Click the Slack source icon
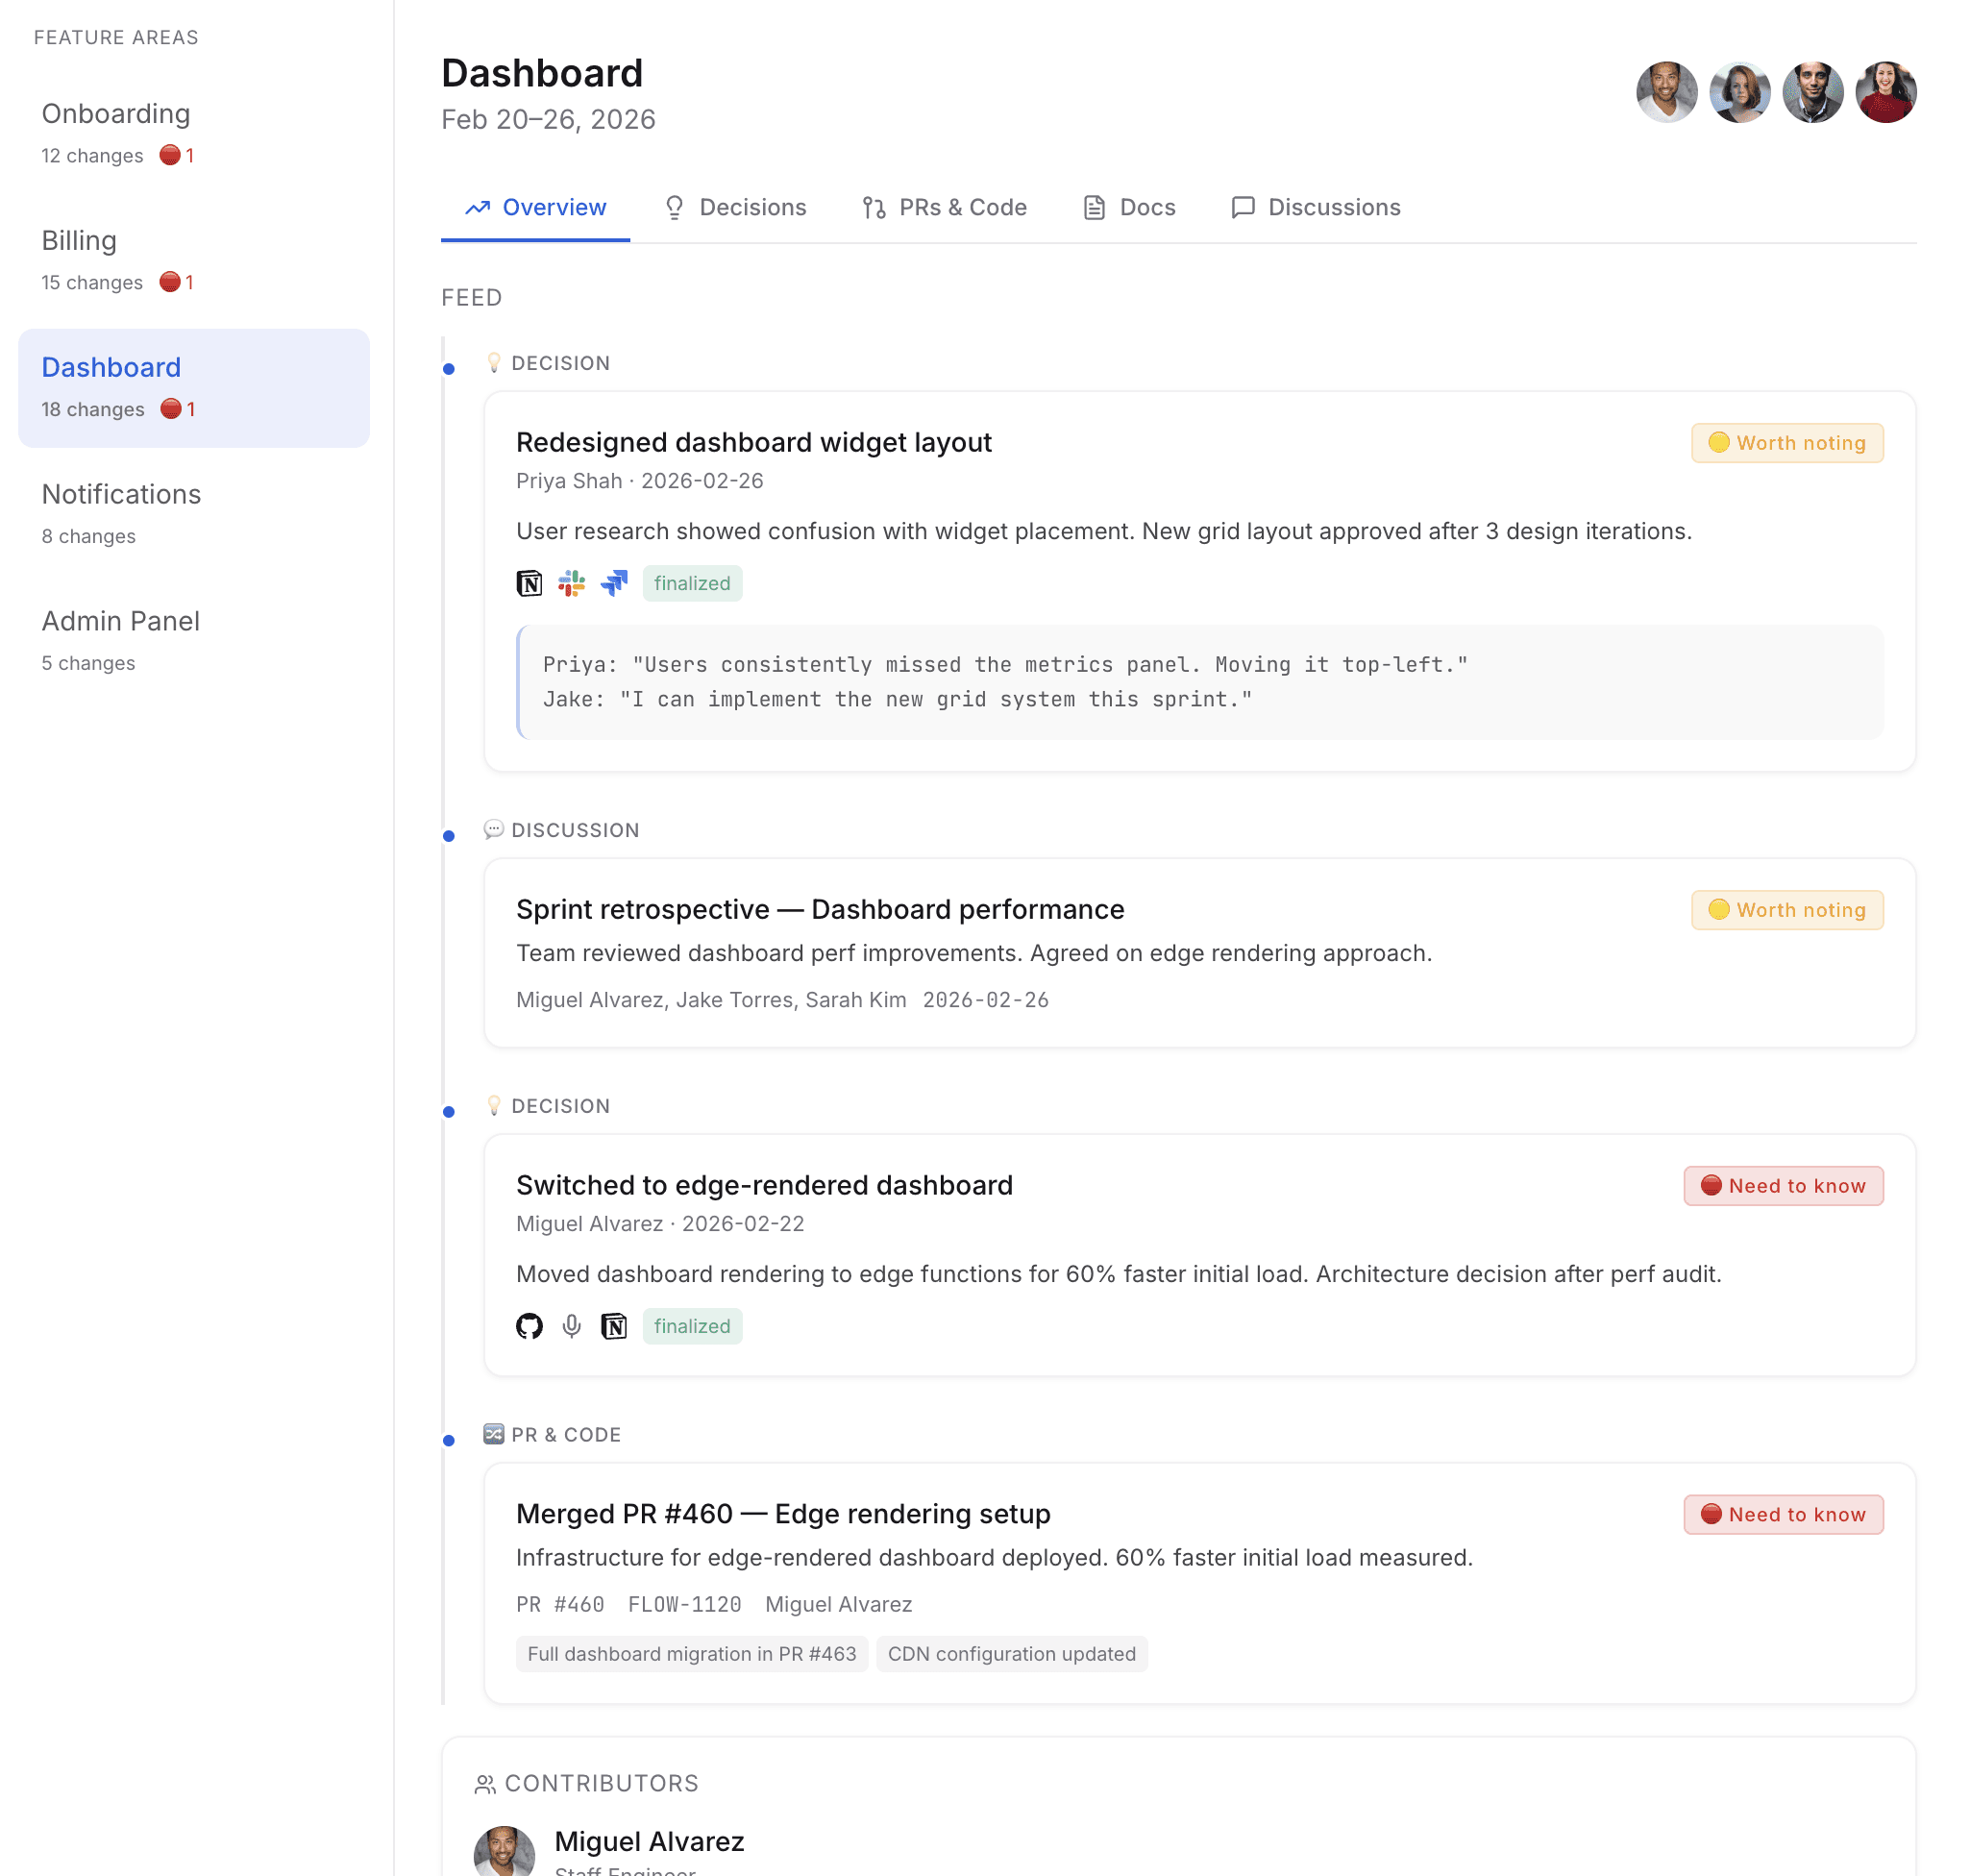Viewport: 1970px width, 1876px height. (x=571, y=583)
